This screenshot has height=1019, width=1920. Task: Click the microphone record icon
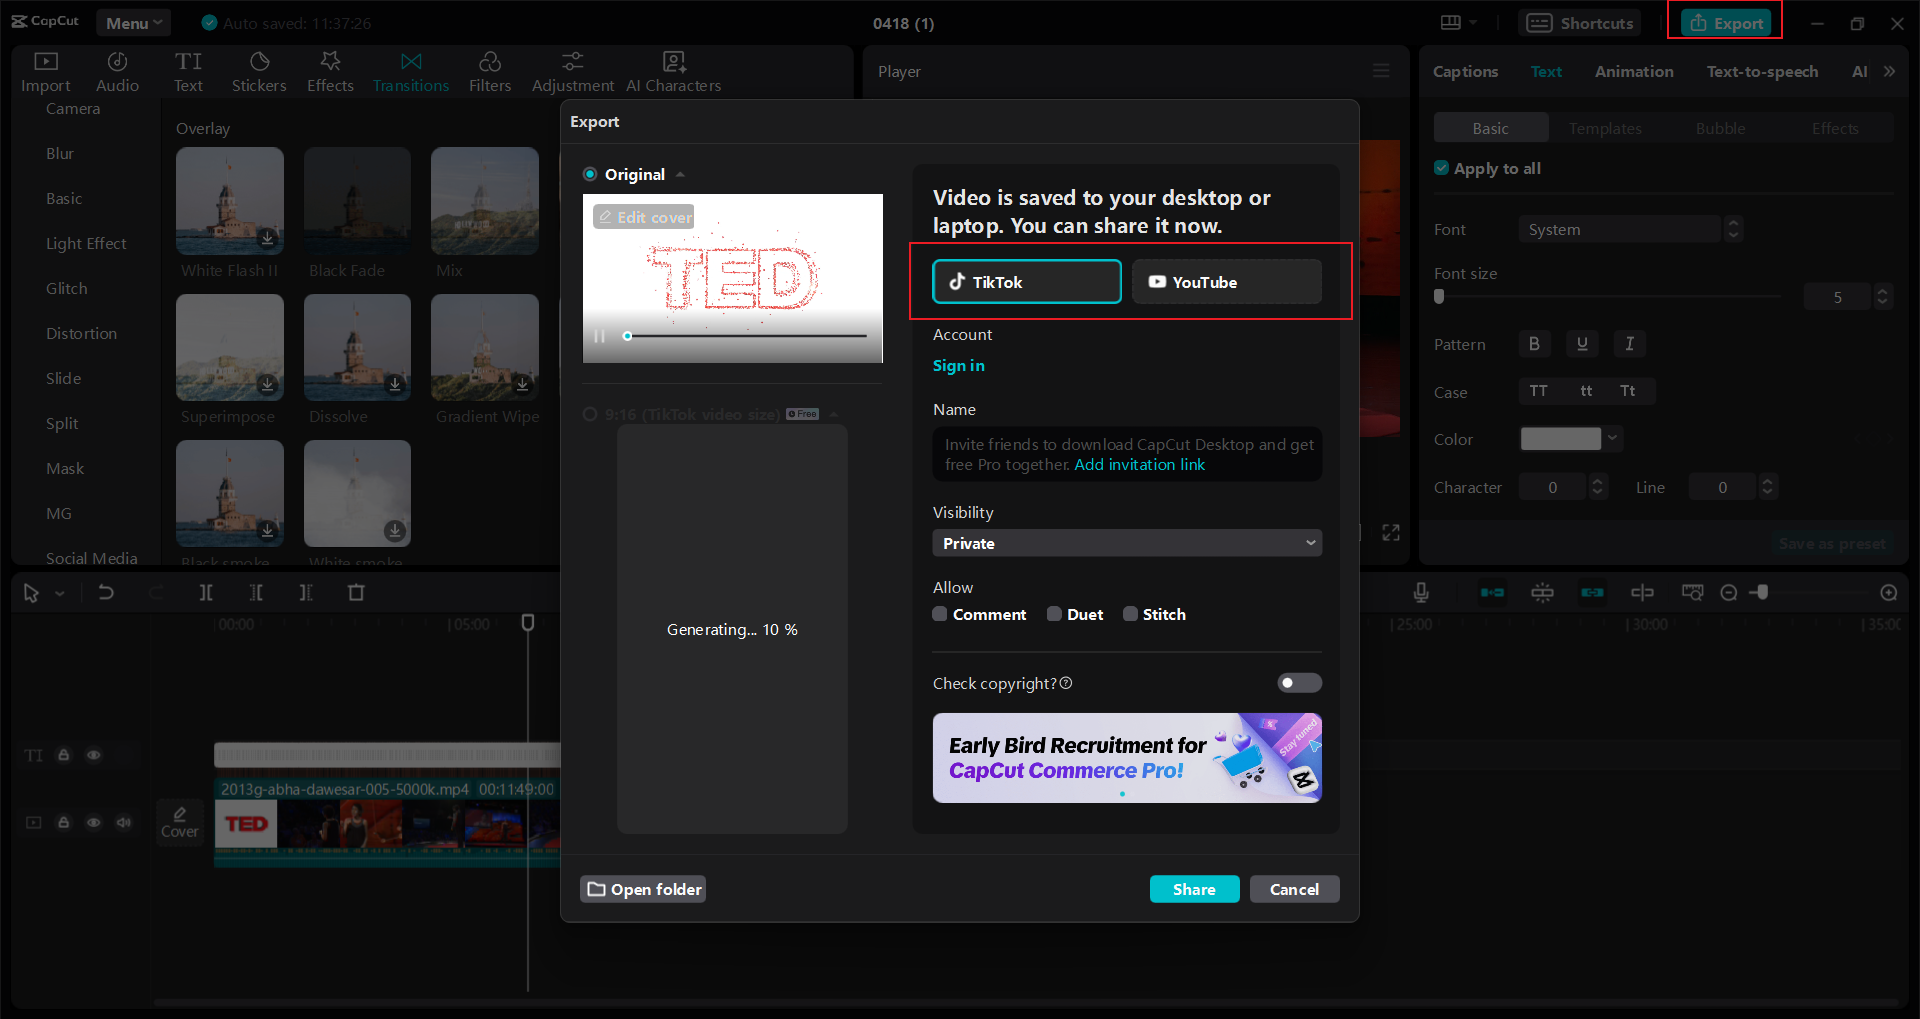pyautogui.click(x=1421, y=592)
